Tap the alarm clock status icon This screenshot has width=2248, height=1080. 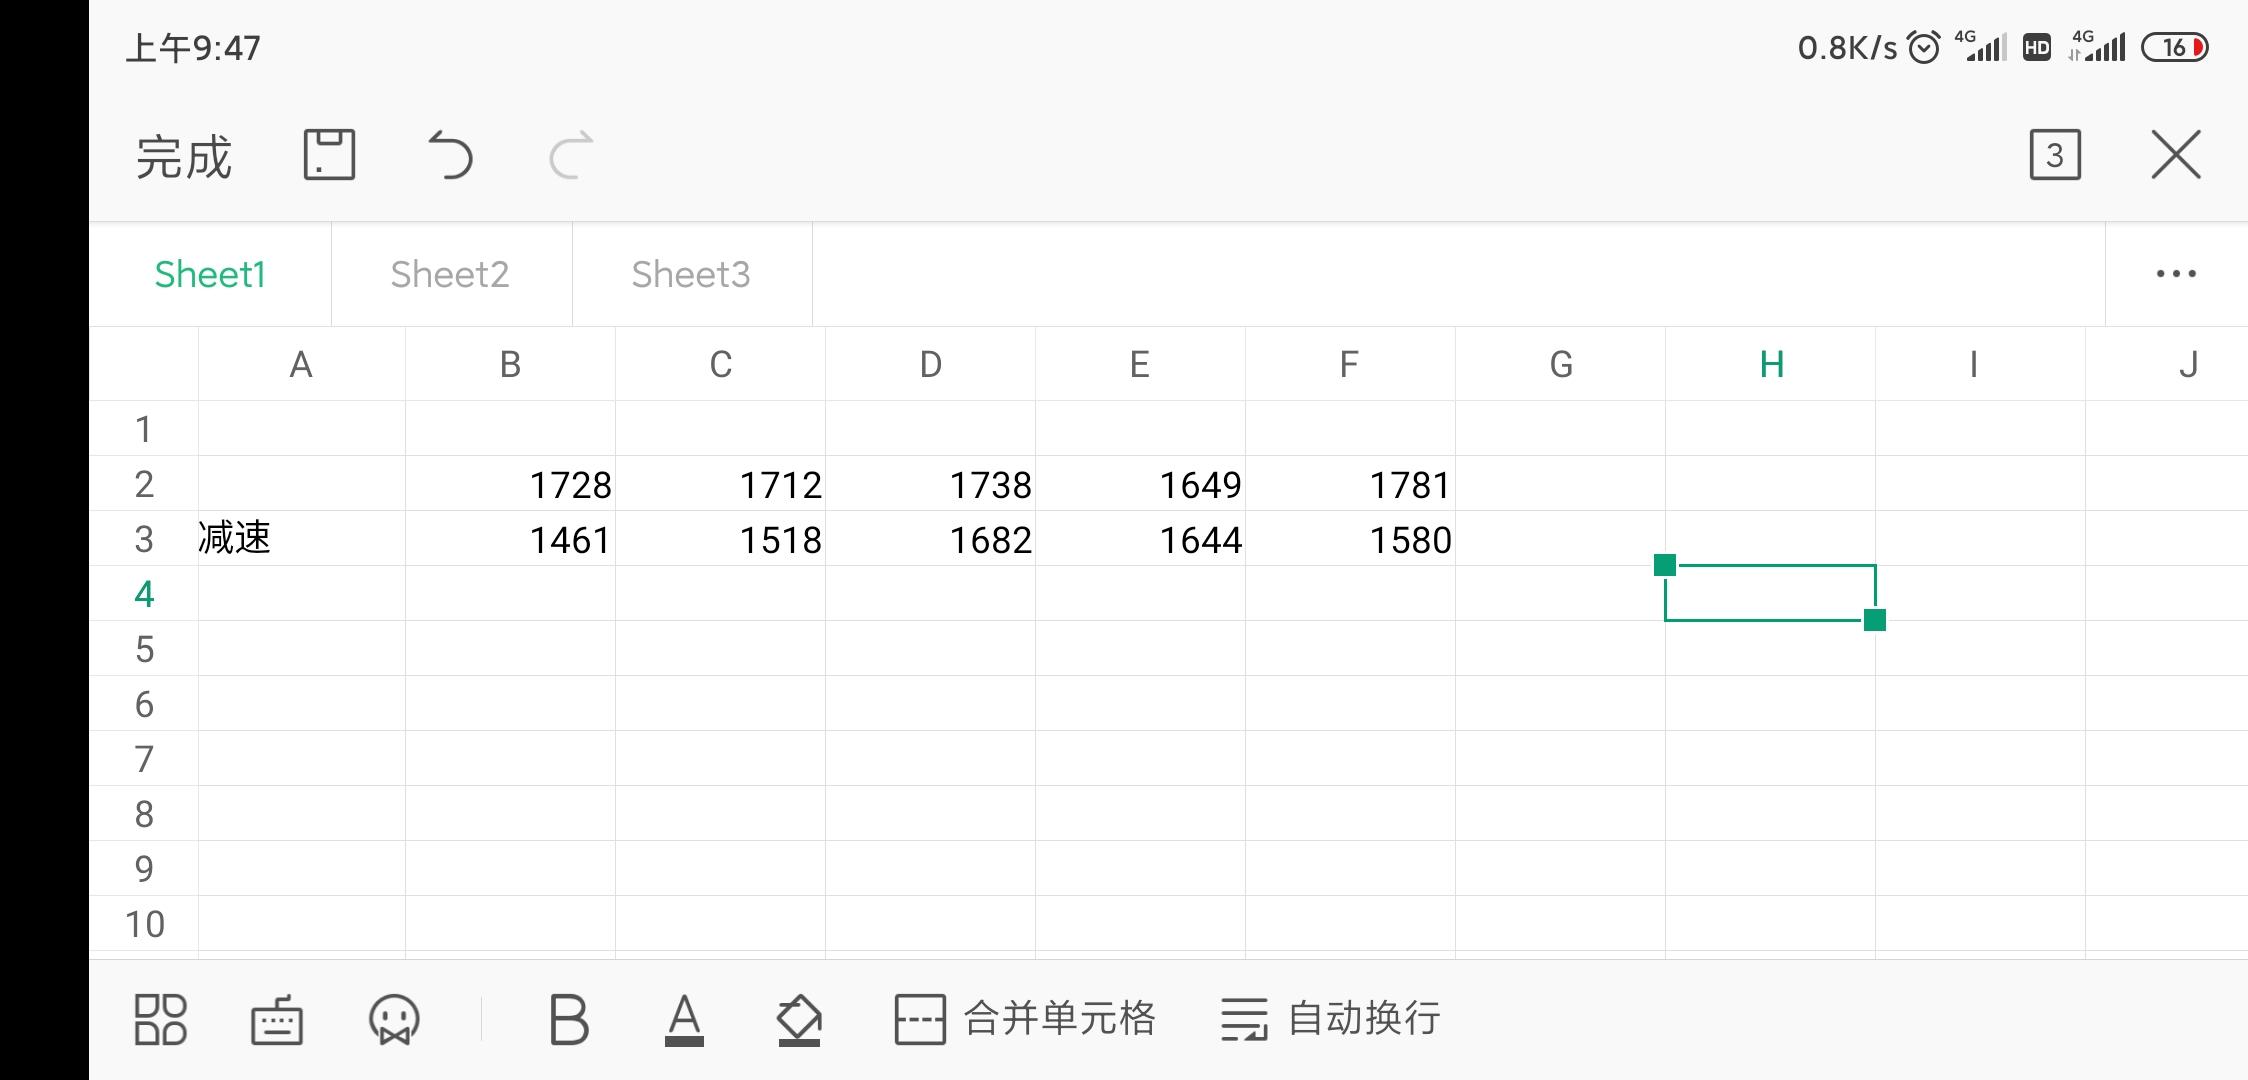[x=1924, y=47]
